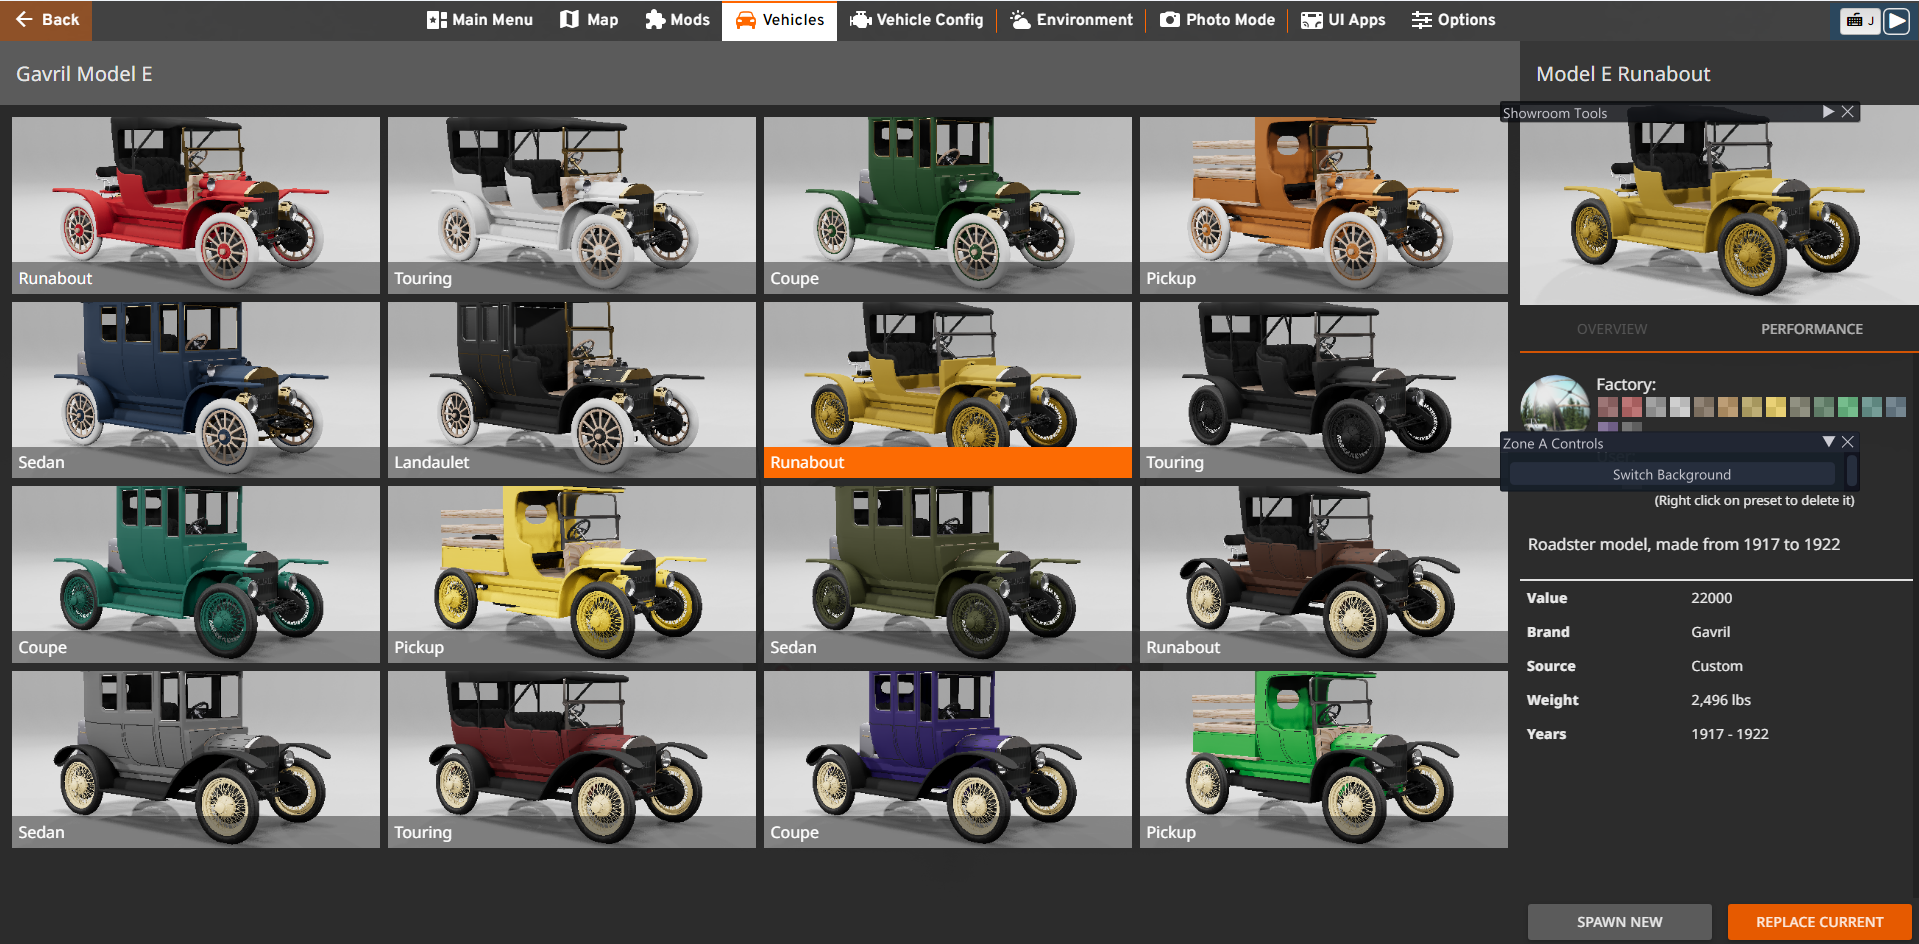
Task: Click the Options sliders icon
Action: tap(1421, 20)
